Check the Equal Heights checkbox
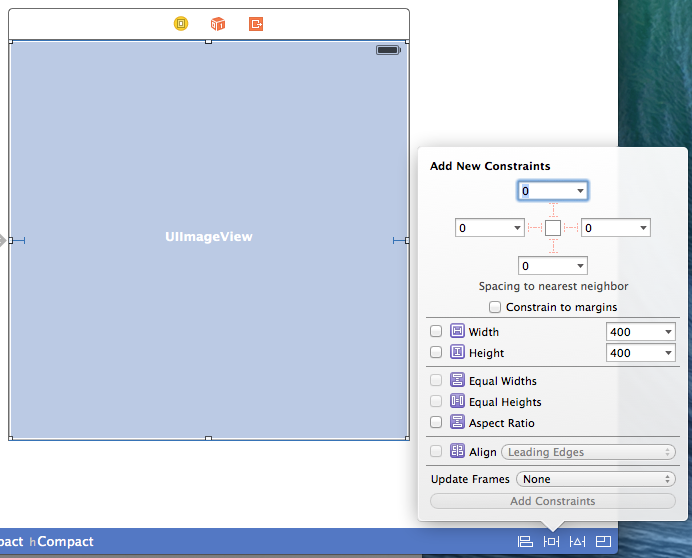692x558 pixels. [x=436, y=400]
